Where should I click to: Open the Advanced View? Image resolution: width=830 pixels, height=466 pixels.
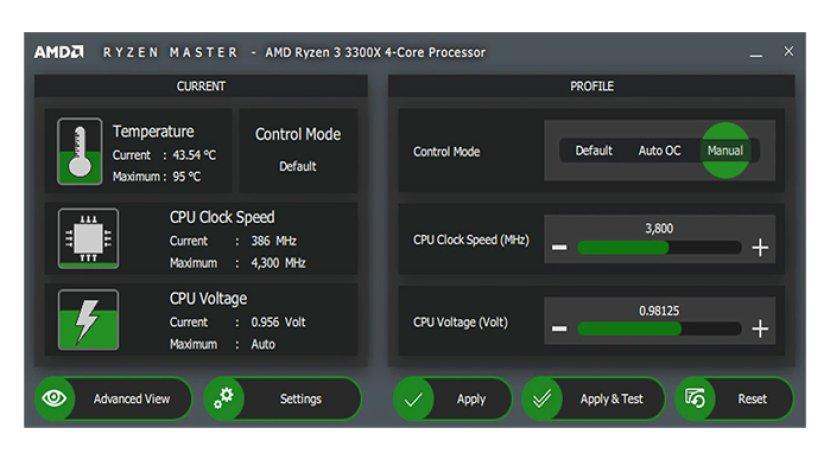(x=131, y=399)
